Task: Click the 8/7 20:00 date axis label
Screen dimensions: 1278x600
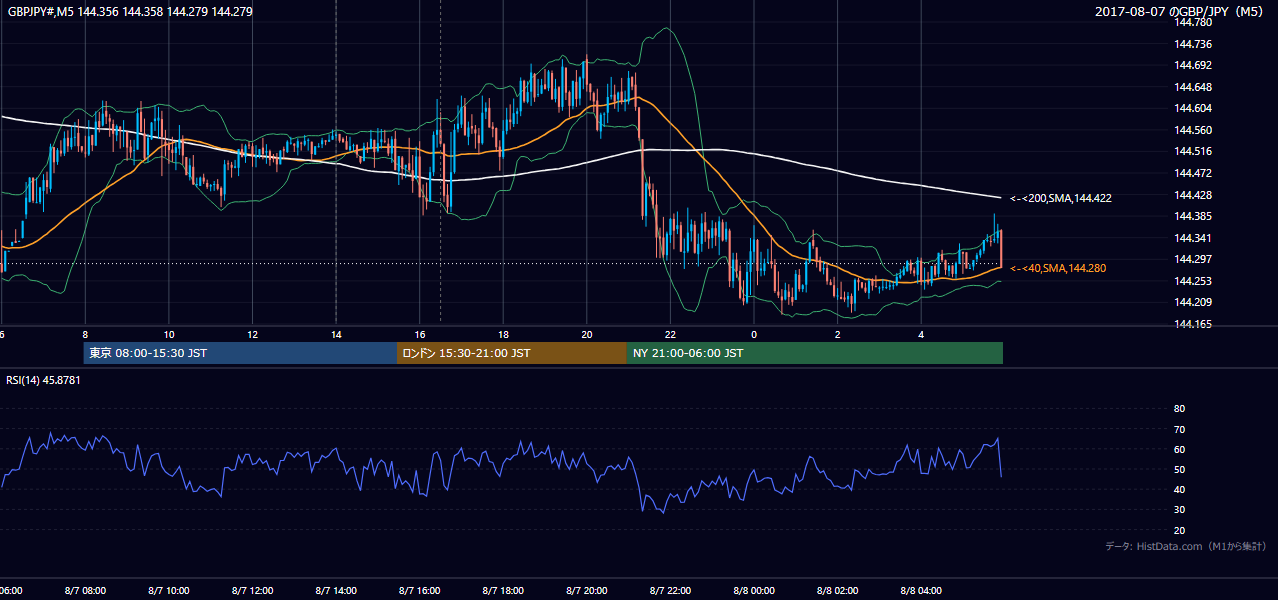Action: [587, 590]
